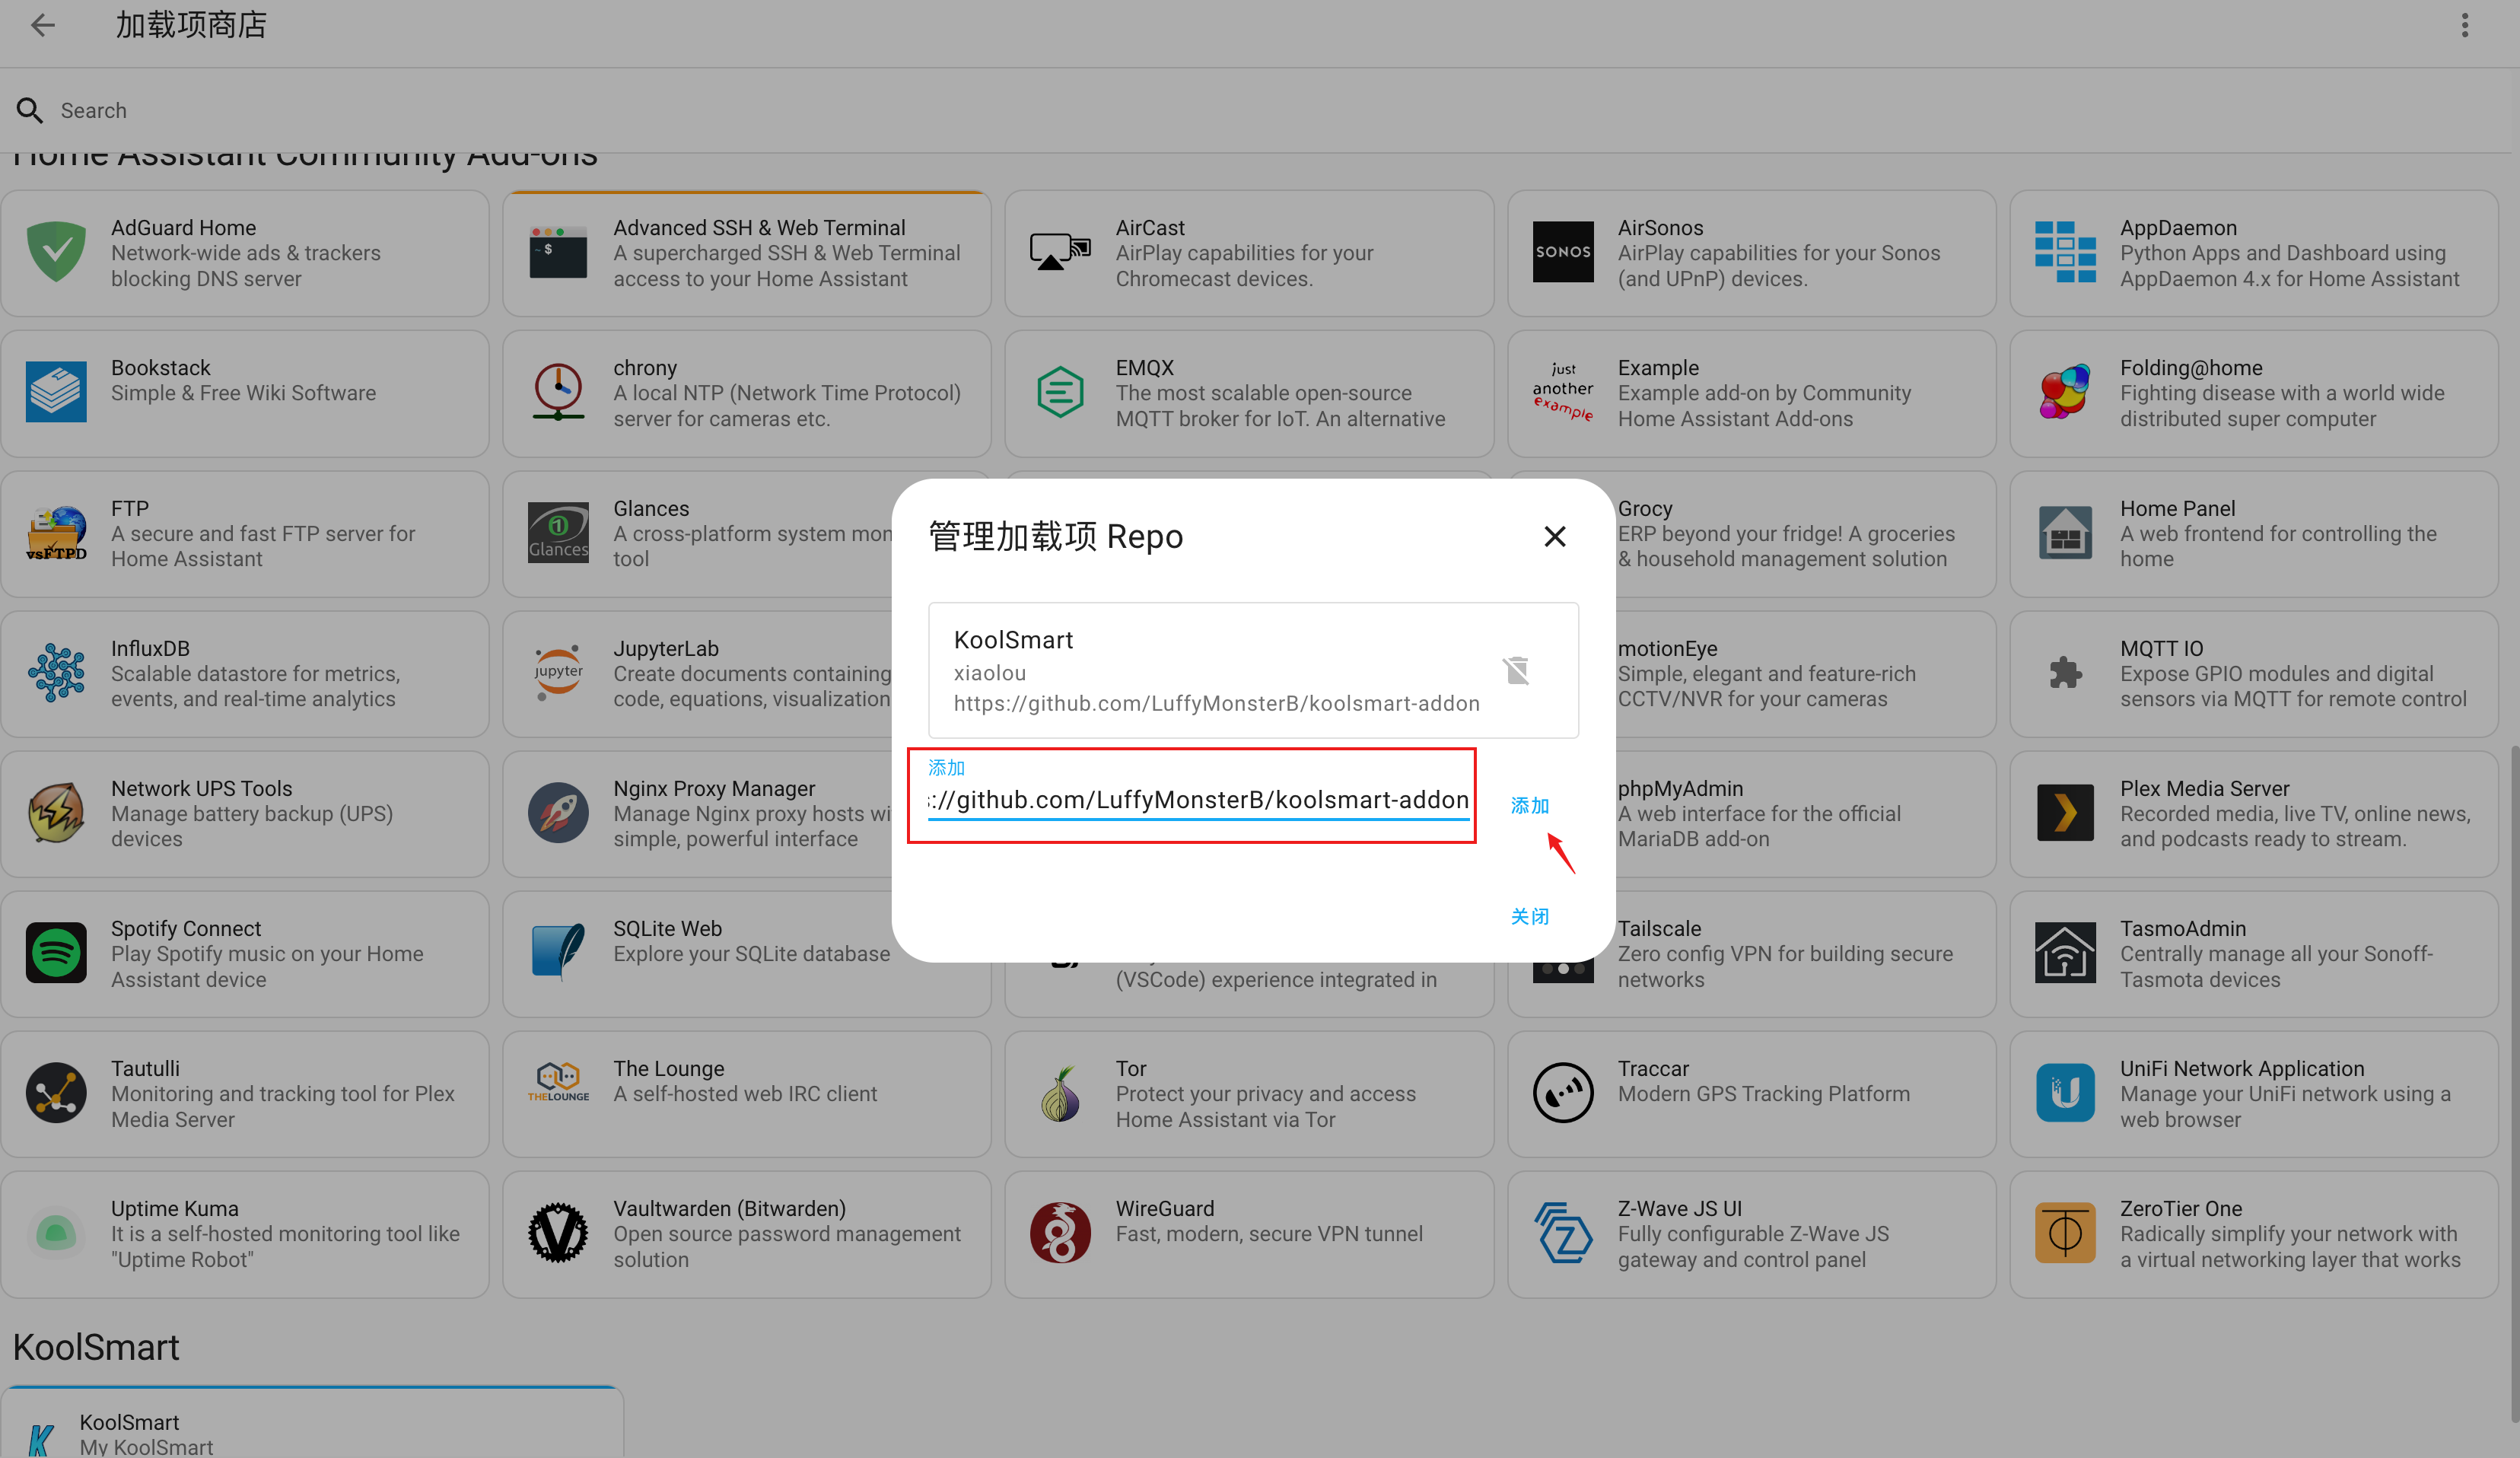Click the repository URL input field

(1197, 800)
